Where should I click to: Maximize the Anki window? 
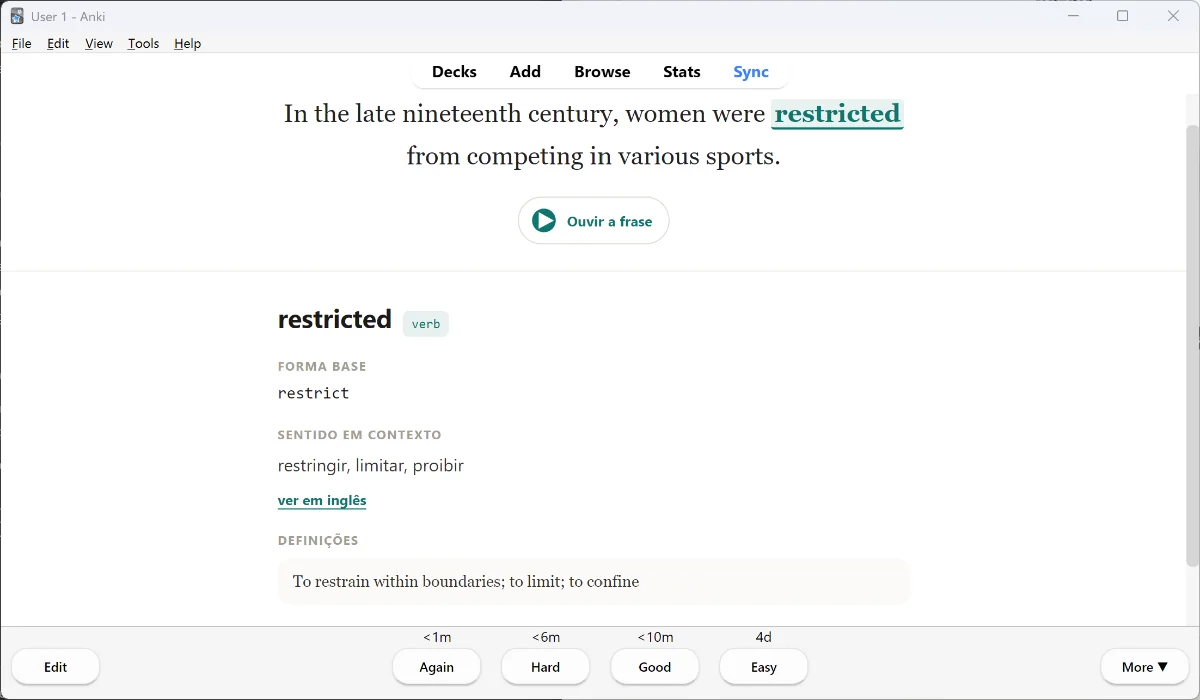[x=1123, y=16]
